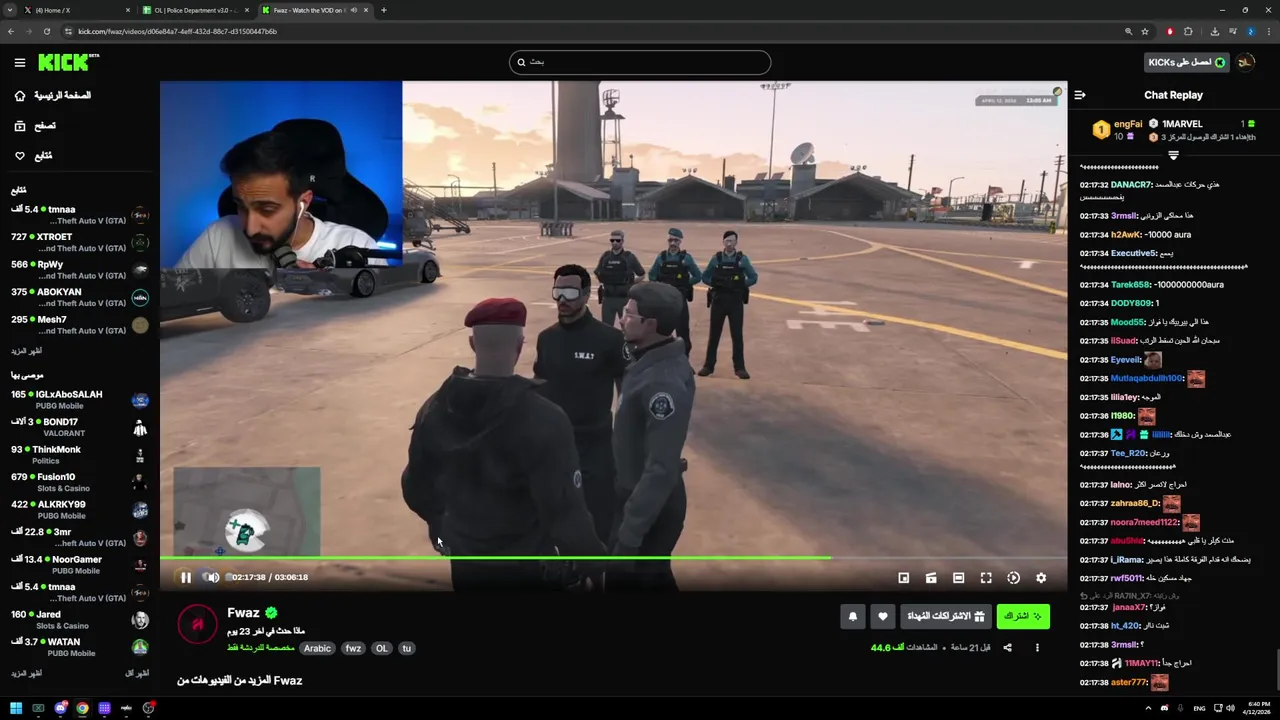
Task: Open Mesh7 followed channel
Action: coord(80,325)
